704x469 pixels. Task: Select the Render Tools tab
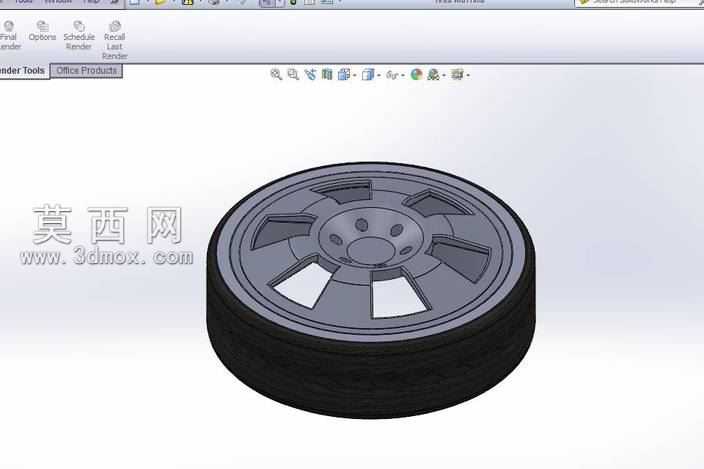[23, 71]
